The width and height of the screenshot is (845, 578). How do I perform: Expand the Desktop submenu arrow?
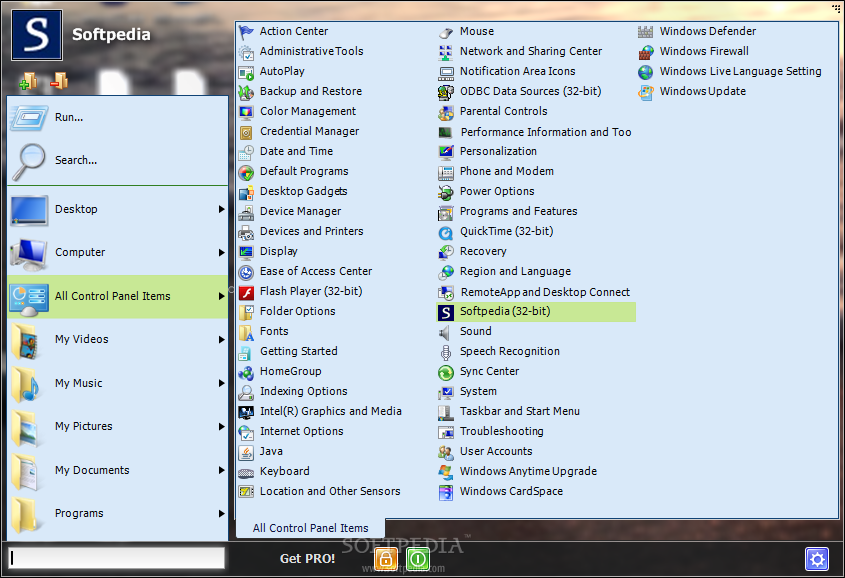tap(221, 210)
